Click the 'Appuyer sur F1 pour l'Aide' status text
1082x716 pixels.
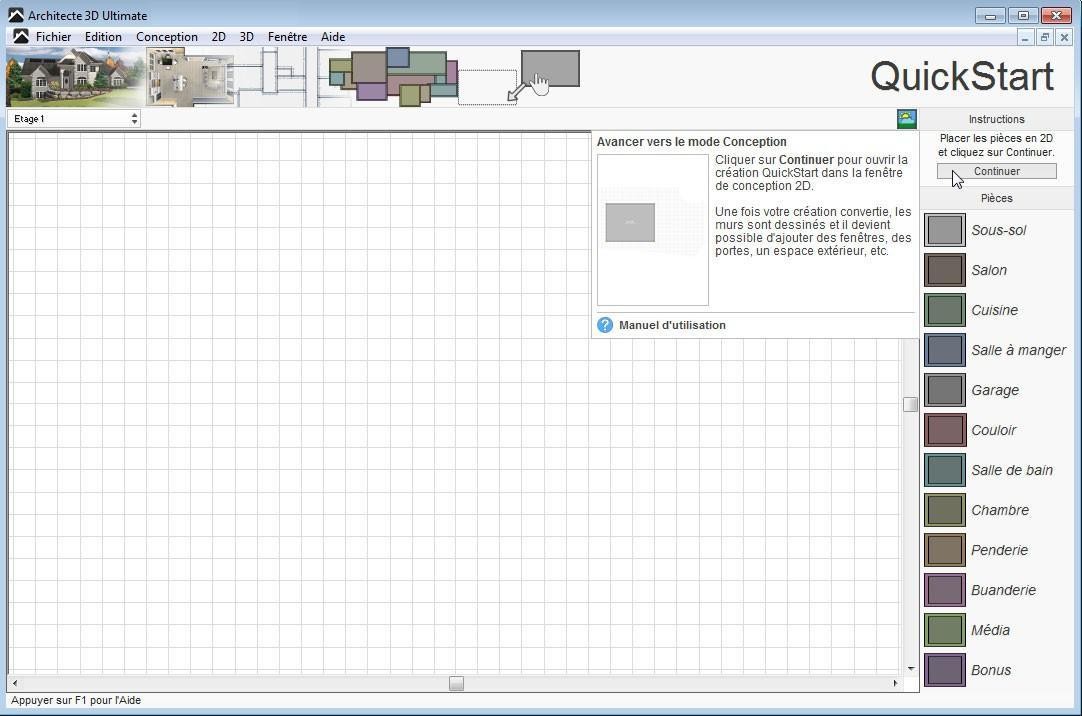[76, 700]
